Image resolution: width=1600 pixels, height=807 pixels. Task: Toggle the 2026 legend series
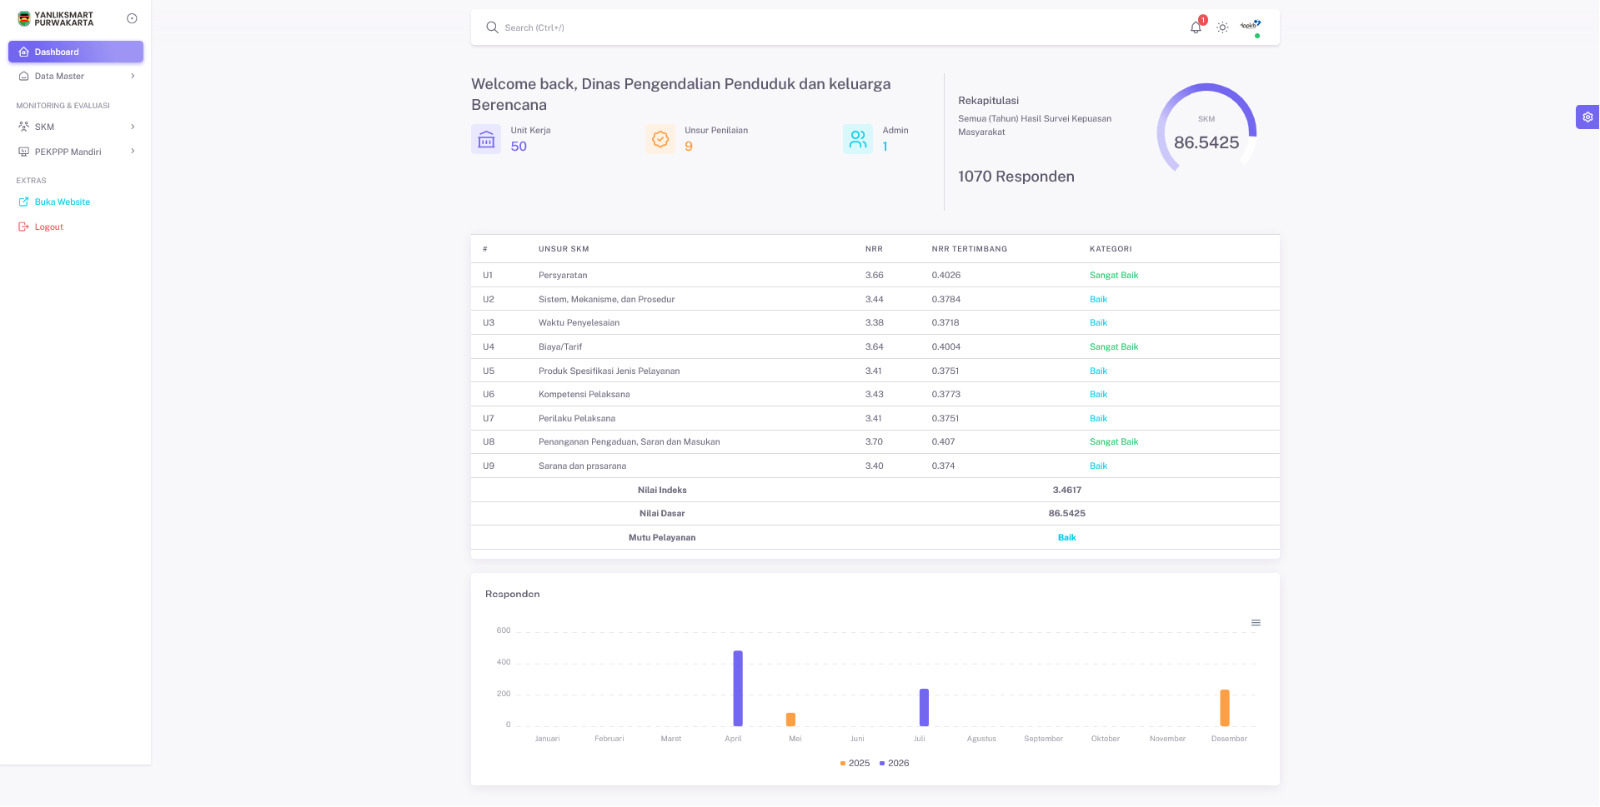[x=894, y=763]
